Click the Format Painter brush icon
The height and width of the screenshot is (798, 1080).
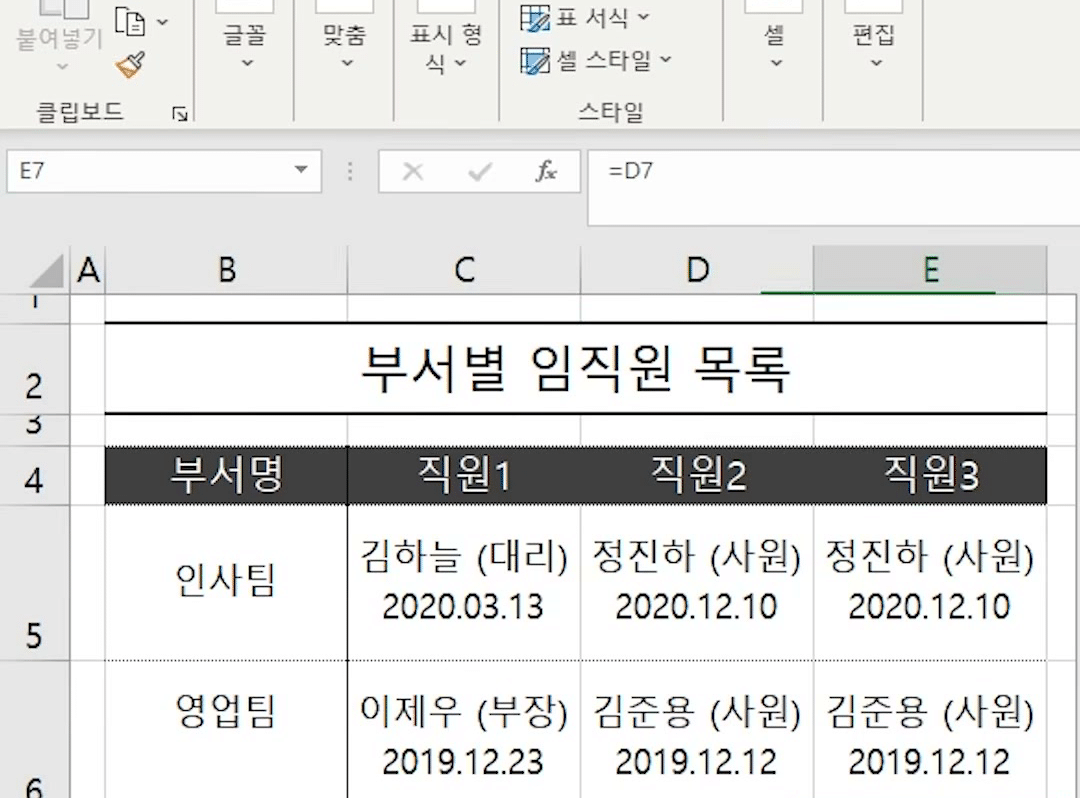tap(130, 65)
